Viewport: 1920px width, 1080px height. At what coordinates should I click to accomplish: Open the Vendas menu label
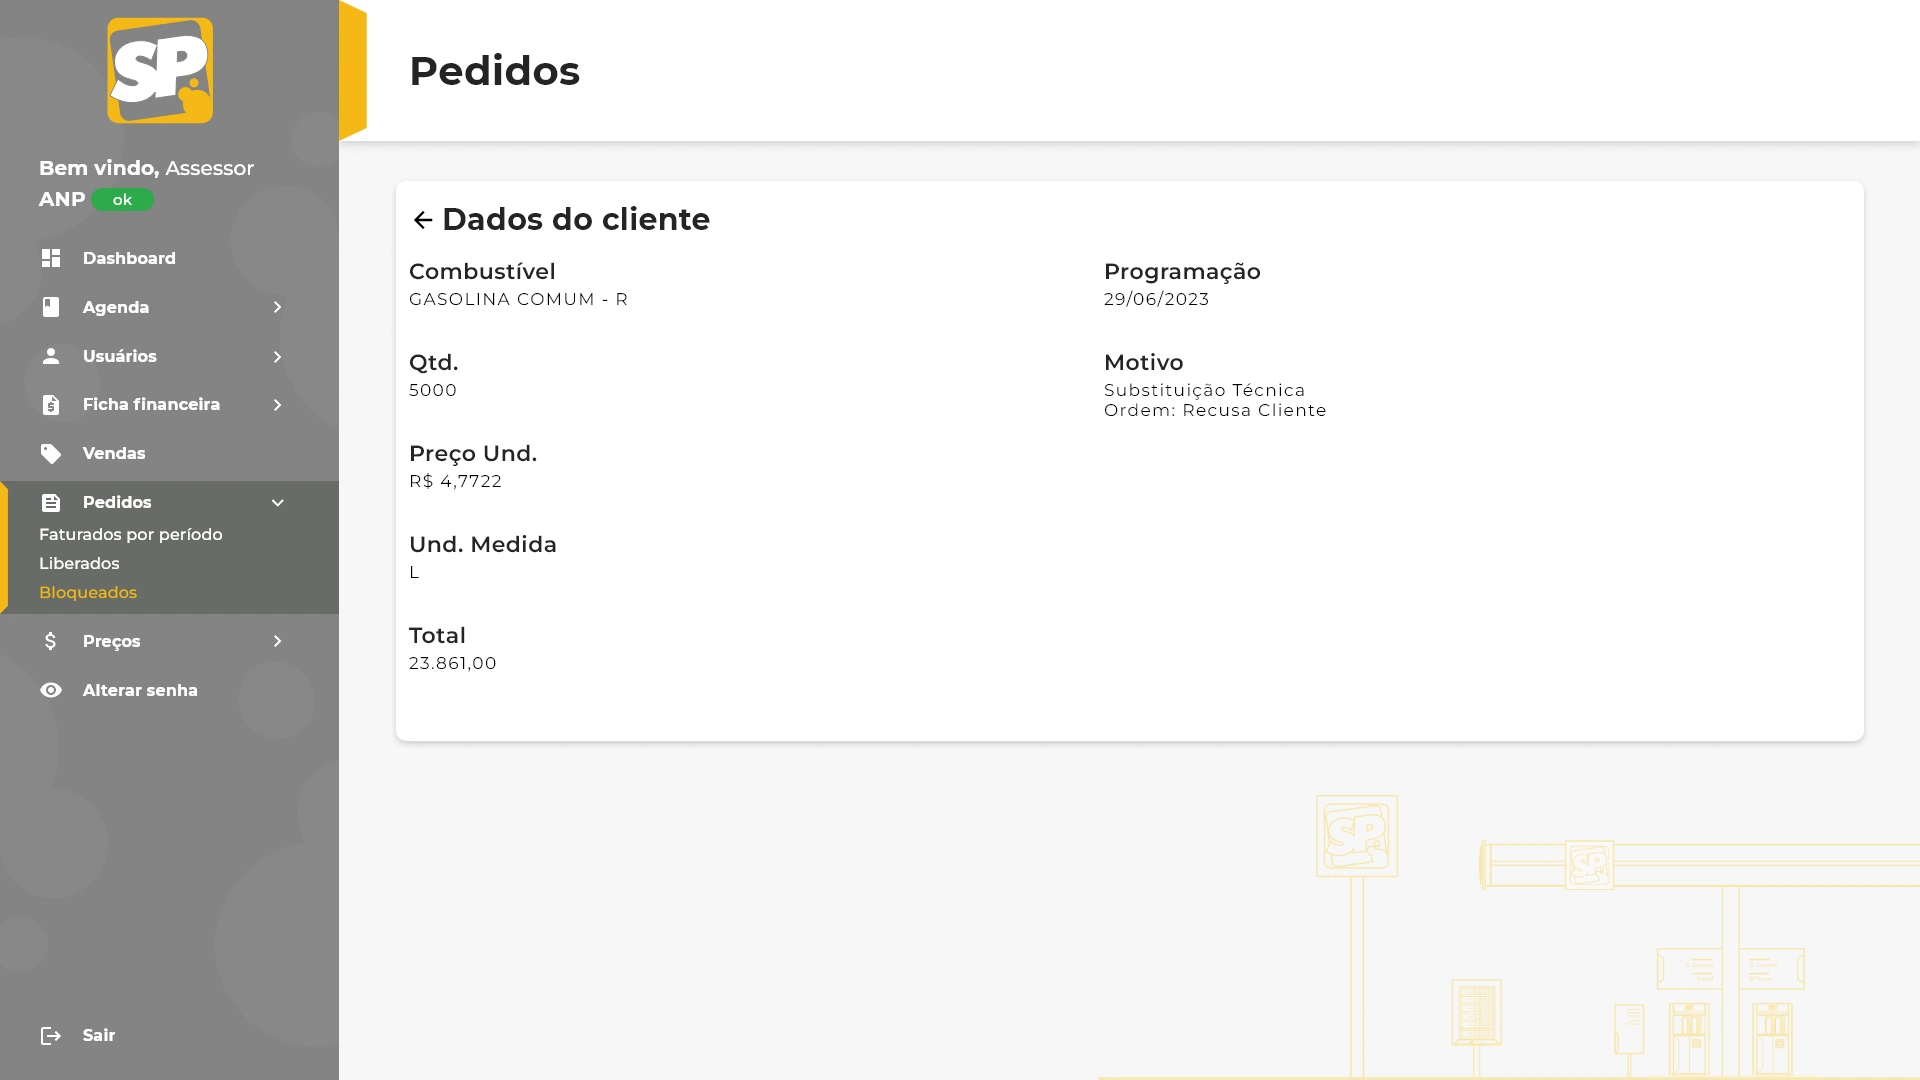pos(114,454)
